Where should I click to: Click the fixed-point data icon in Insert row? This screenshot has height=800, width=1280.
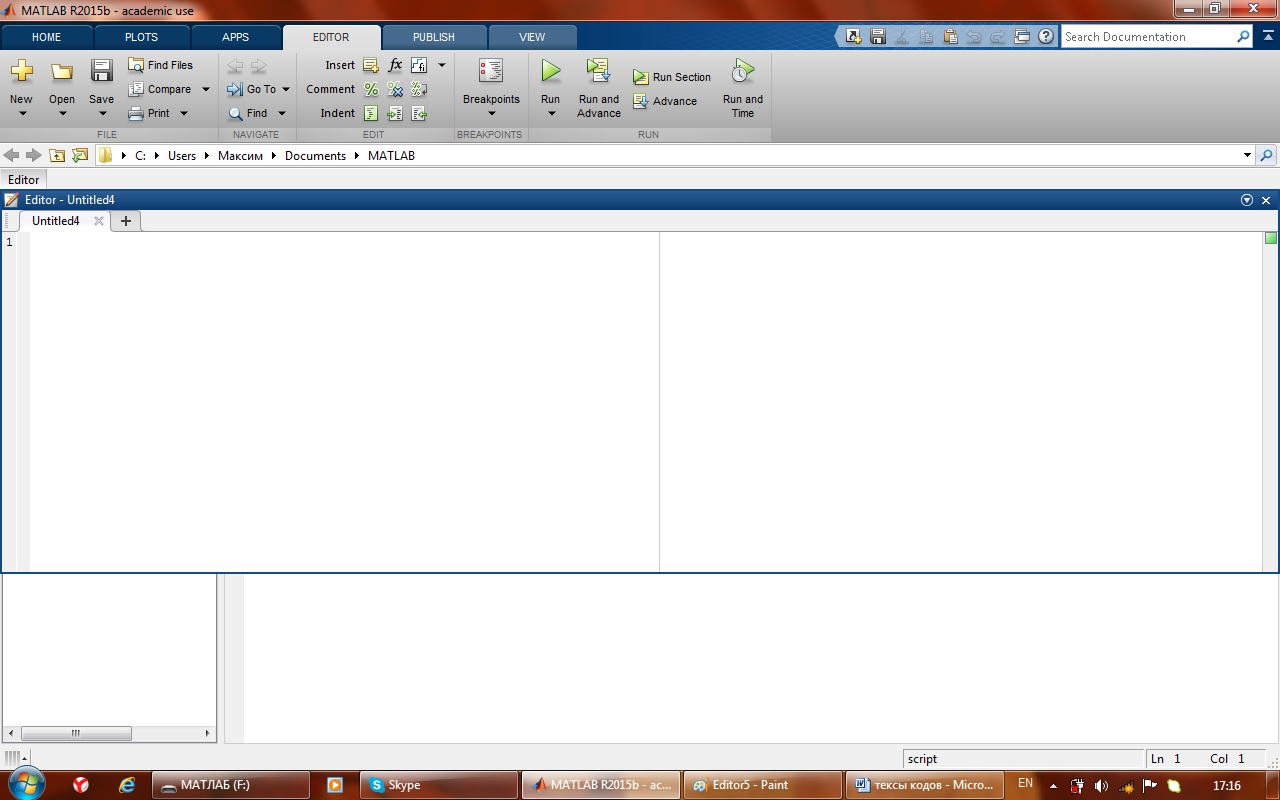click(419, 65)
